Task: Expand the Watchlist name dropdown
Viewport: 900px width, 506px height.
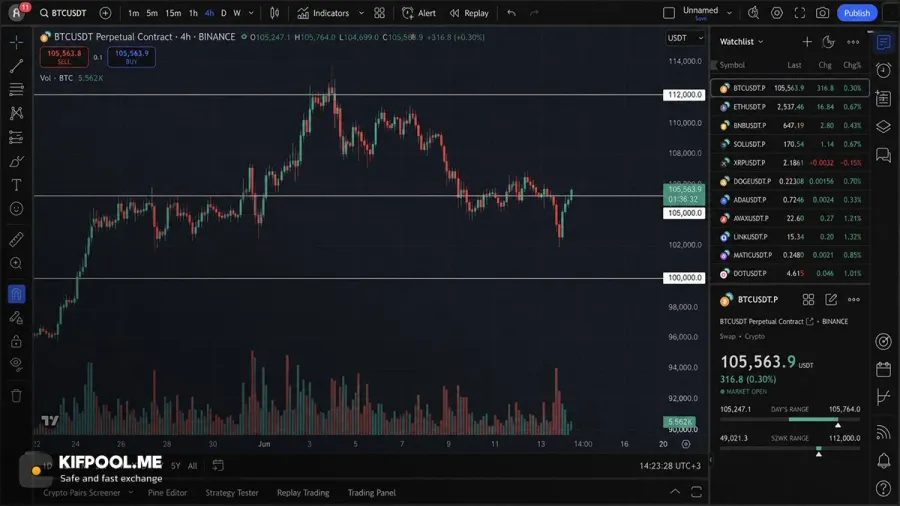Action: click(x=742, y=41)
